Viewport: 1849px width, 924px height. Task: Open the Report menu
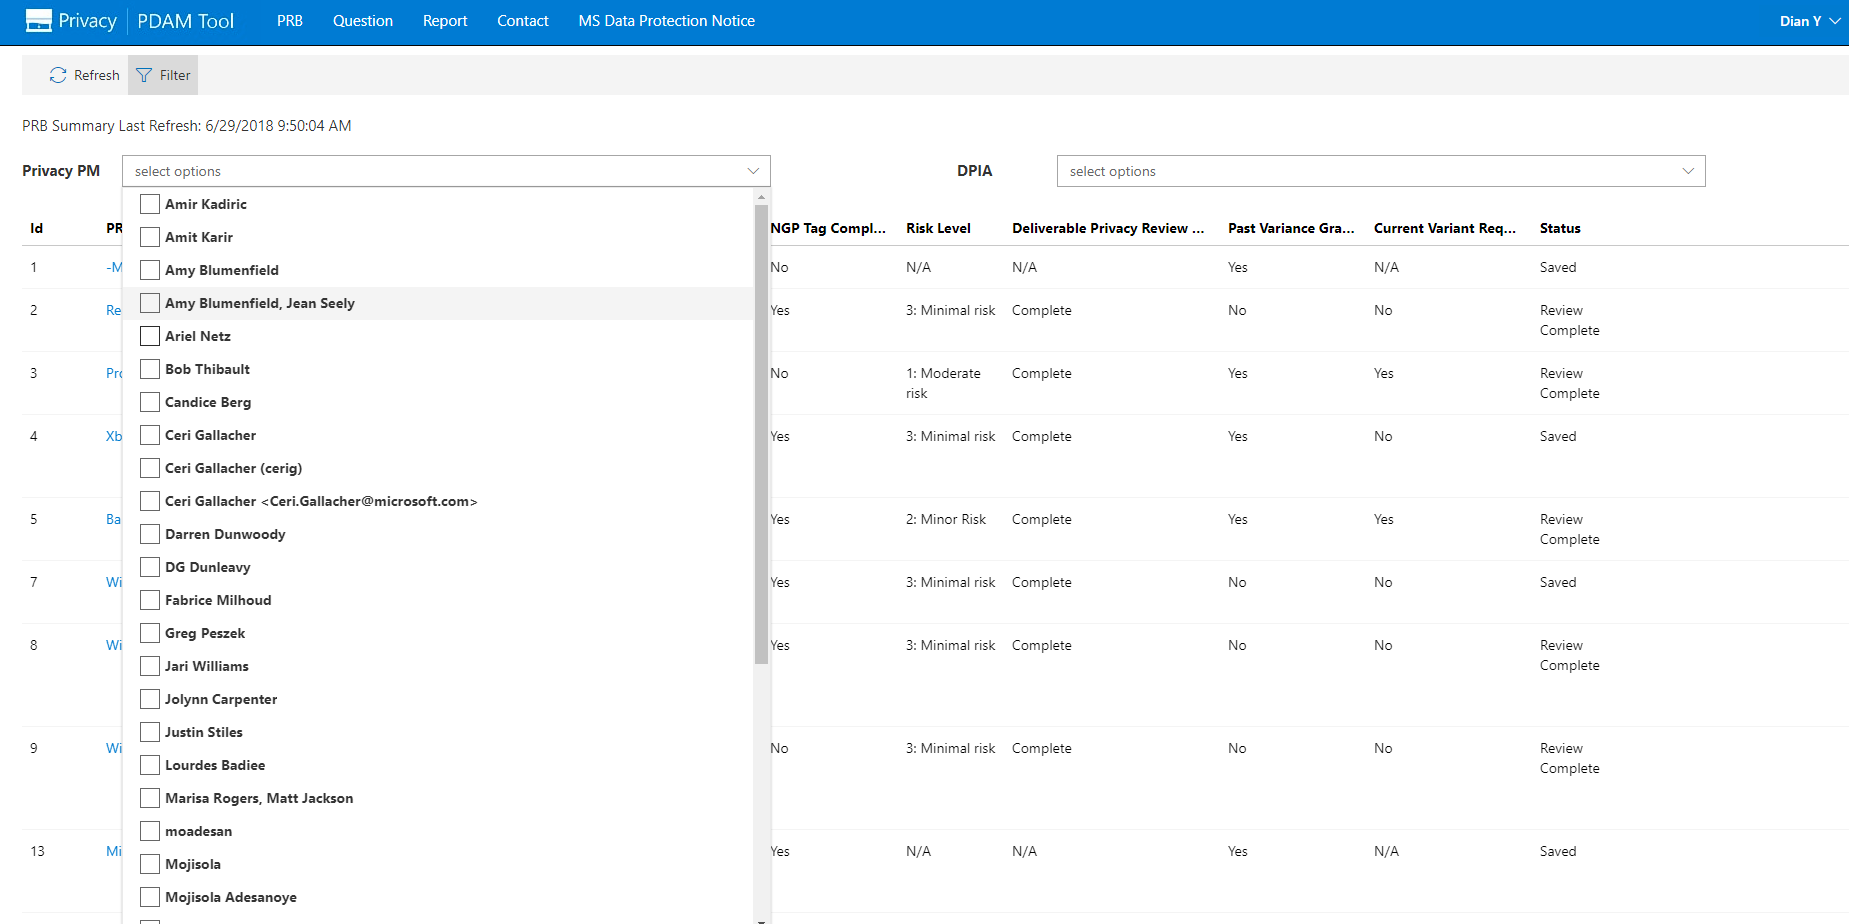click(x=445, y=21)
